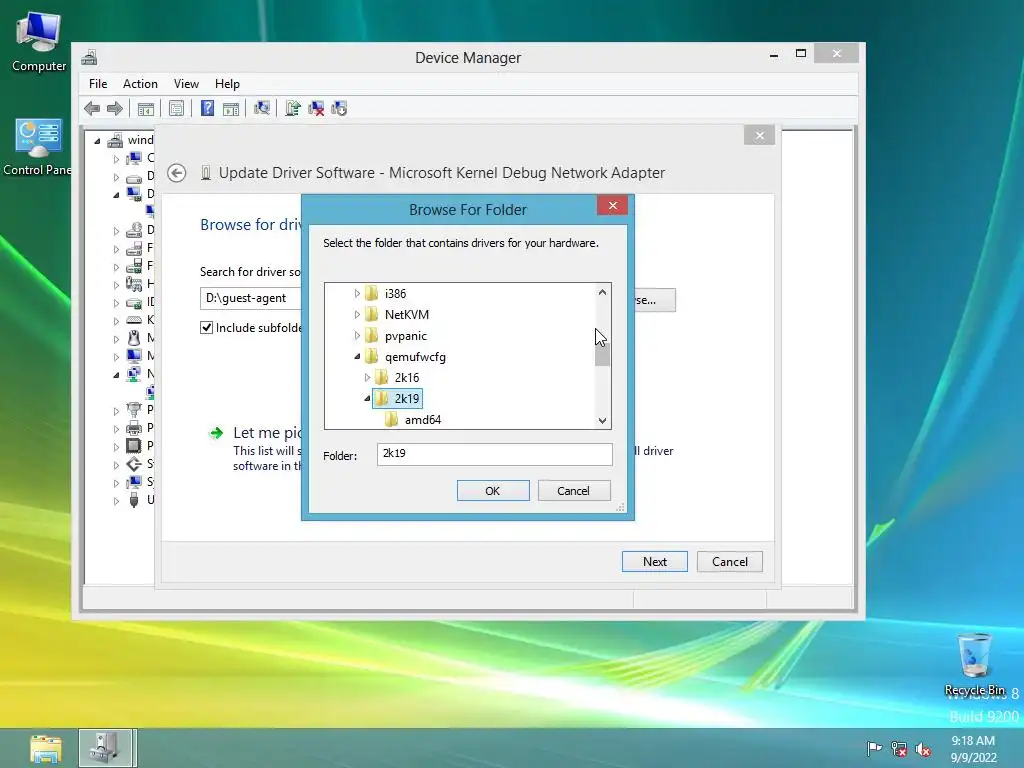Collapse the qemufwcfg folder
This screenshot has height=768, width=1024.
(x=357, y=357)
